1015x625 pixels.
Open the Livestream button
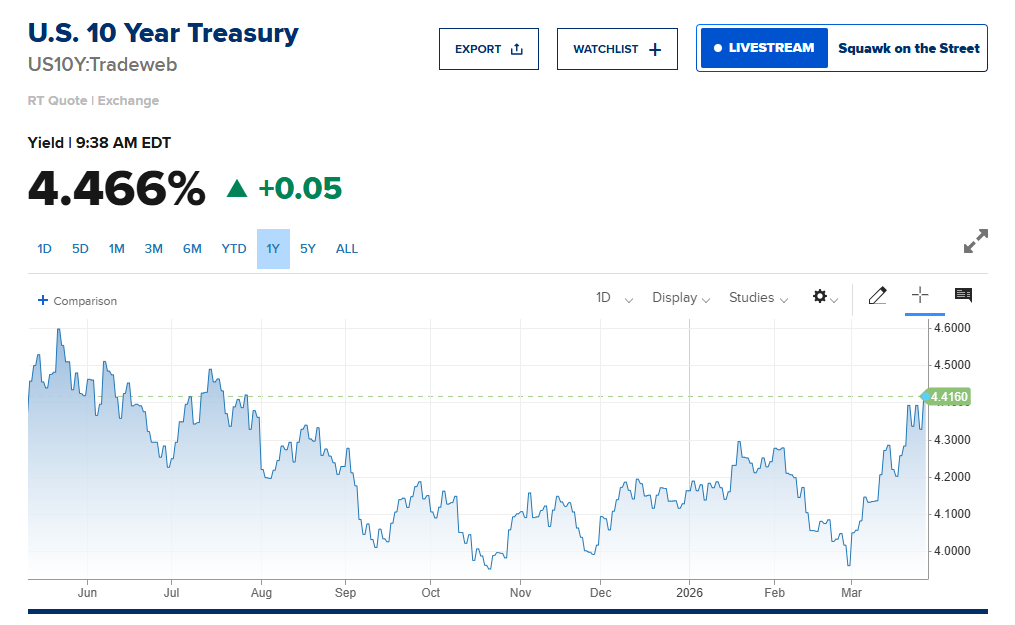coord(764,48)
